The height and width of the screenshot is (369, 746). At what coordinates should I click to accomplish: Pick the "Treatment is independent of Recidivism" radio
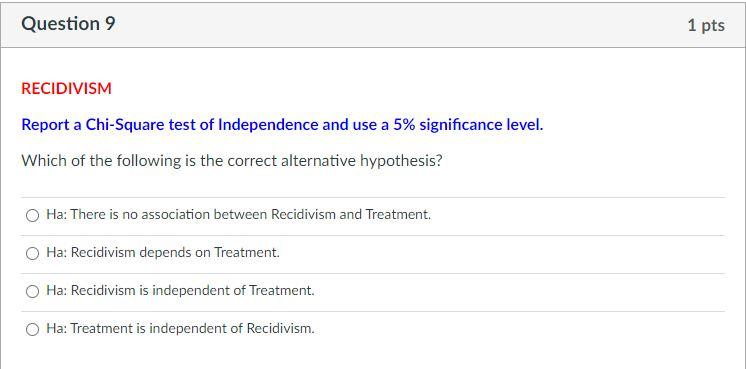point(32,330)
